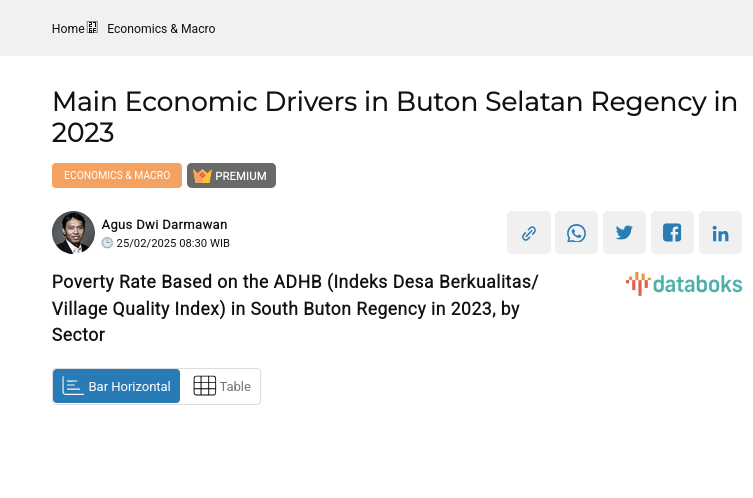Click the article headline about Buton Selatan
753x498 pixels.
pyautogui.click(x=395, y=117)
